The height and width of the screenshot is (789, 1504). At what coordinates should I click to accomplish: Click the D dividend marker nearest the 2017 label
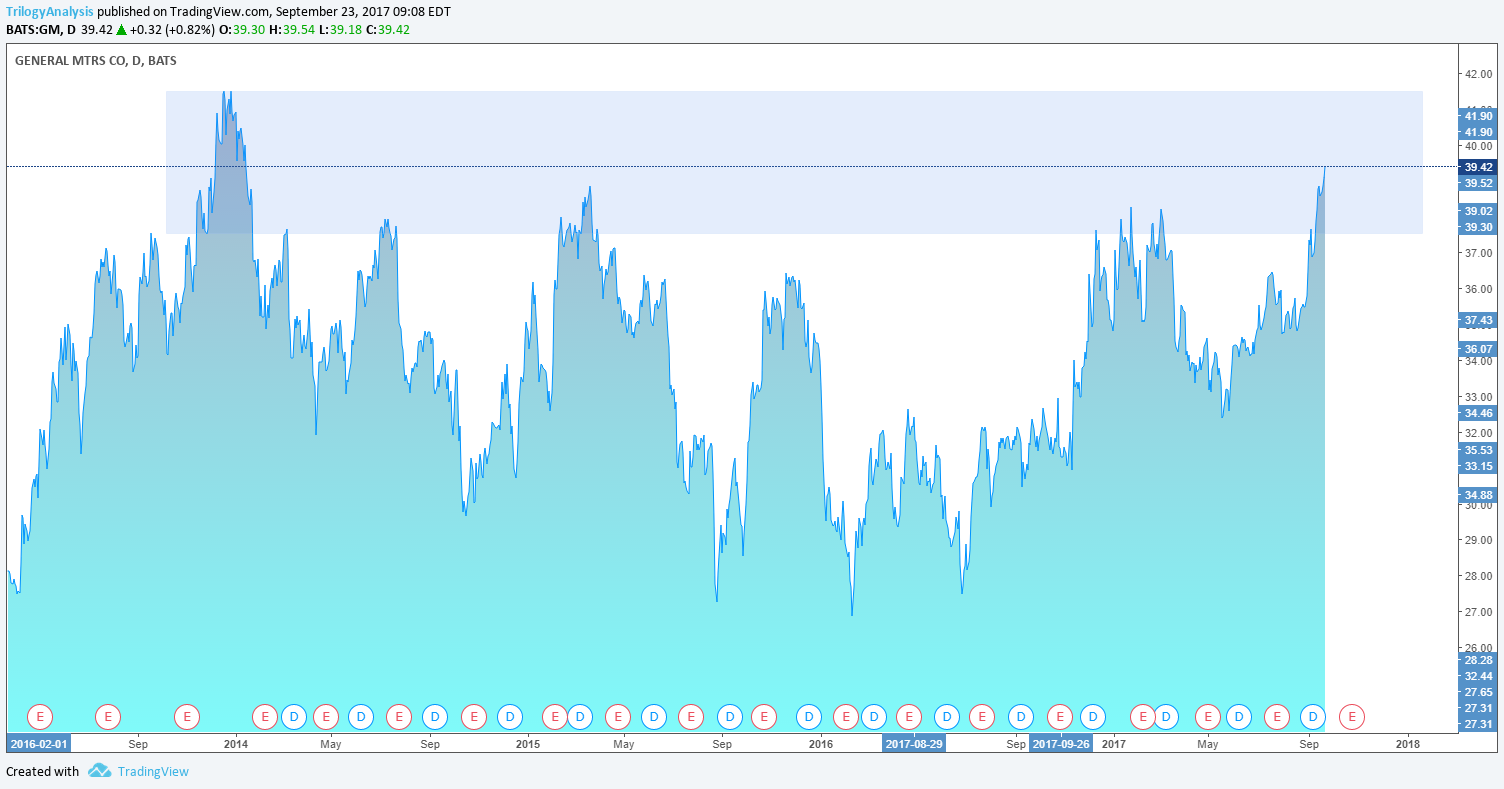tap(1093, 716)
